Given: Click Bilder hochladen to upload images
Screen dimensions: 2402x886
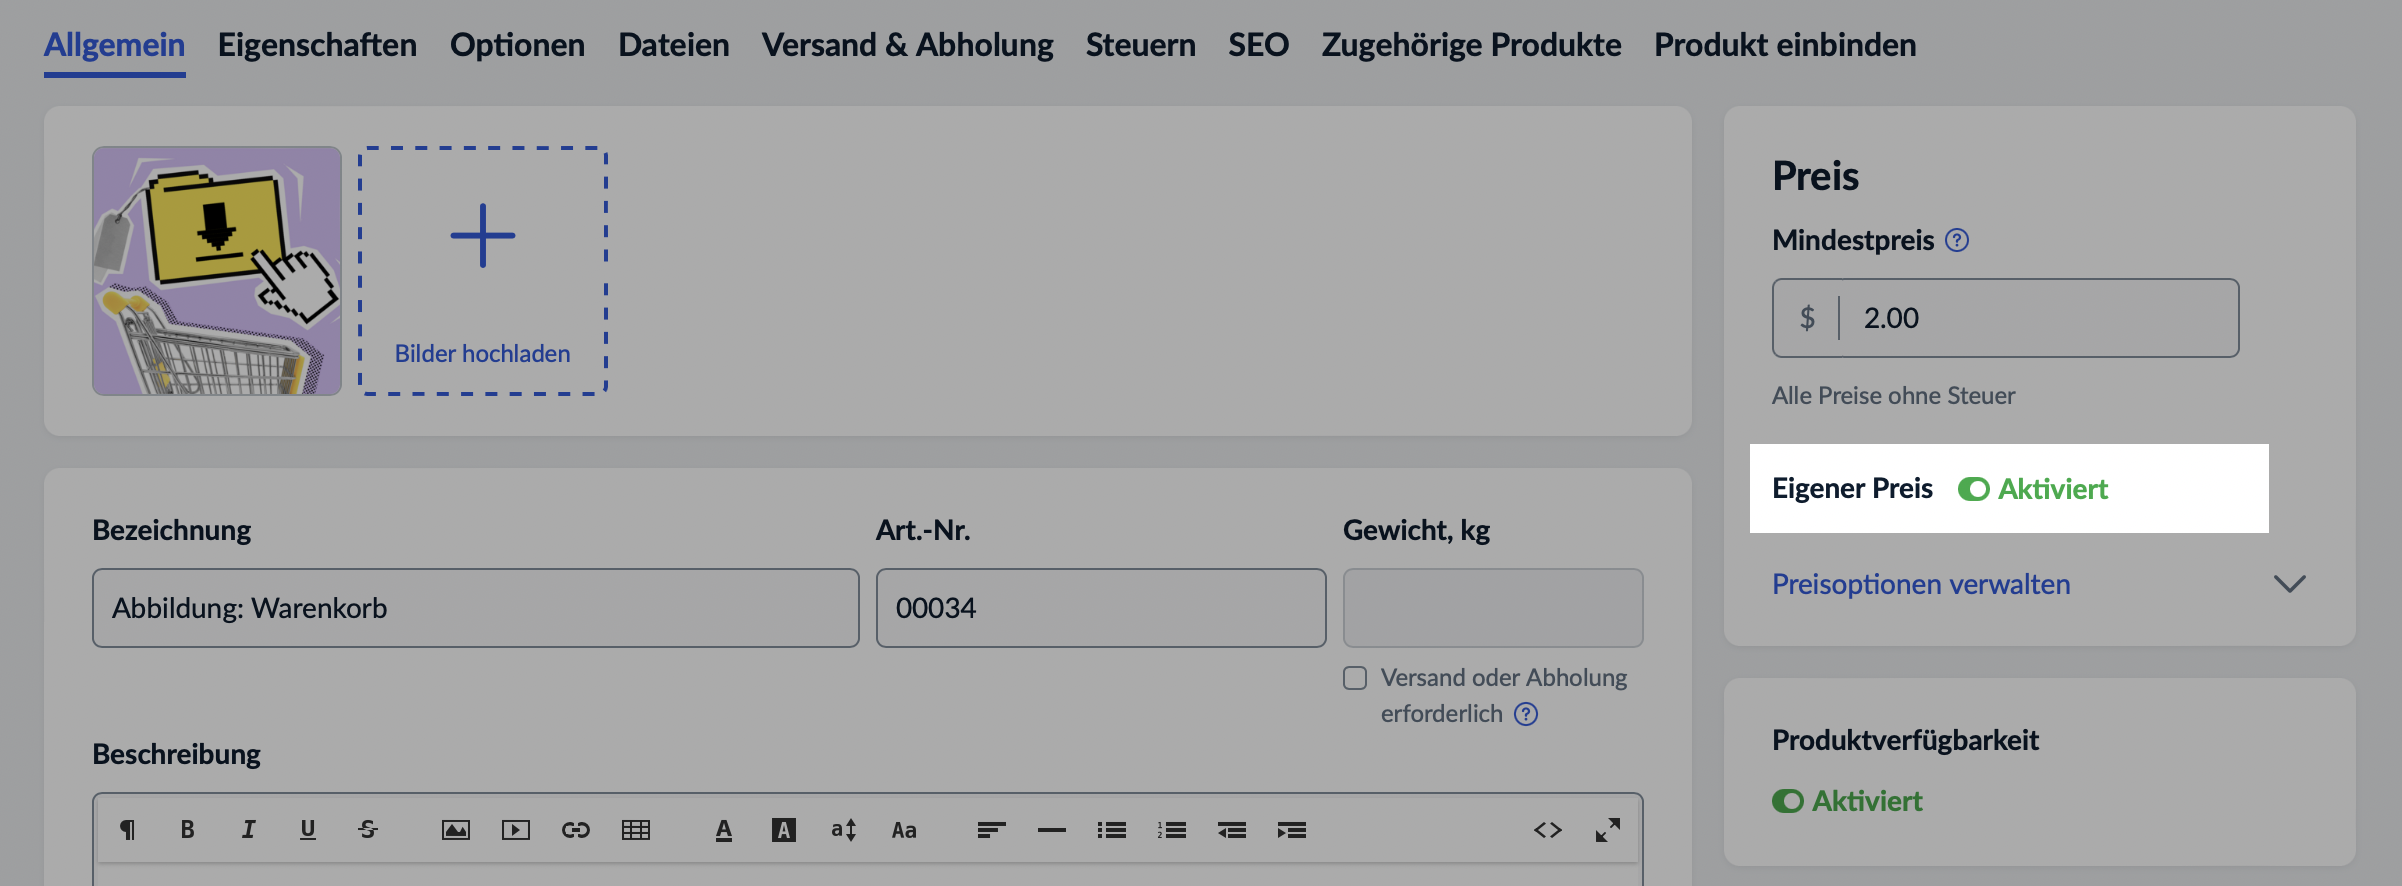Looking at the screenshot, I should [x=483, y=271].
